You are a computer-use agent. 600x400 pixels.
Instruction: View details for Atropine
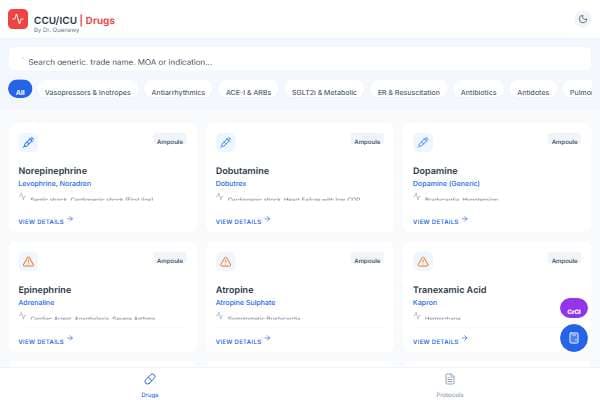[243, 341]
